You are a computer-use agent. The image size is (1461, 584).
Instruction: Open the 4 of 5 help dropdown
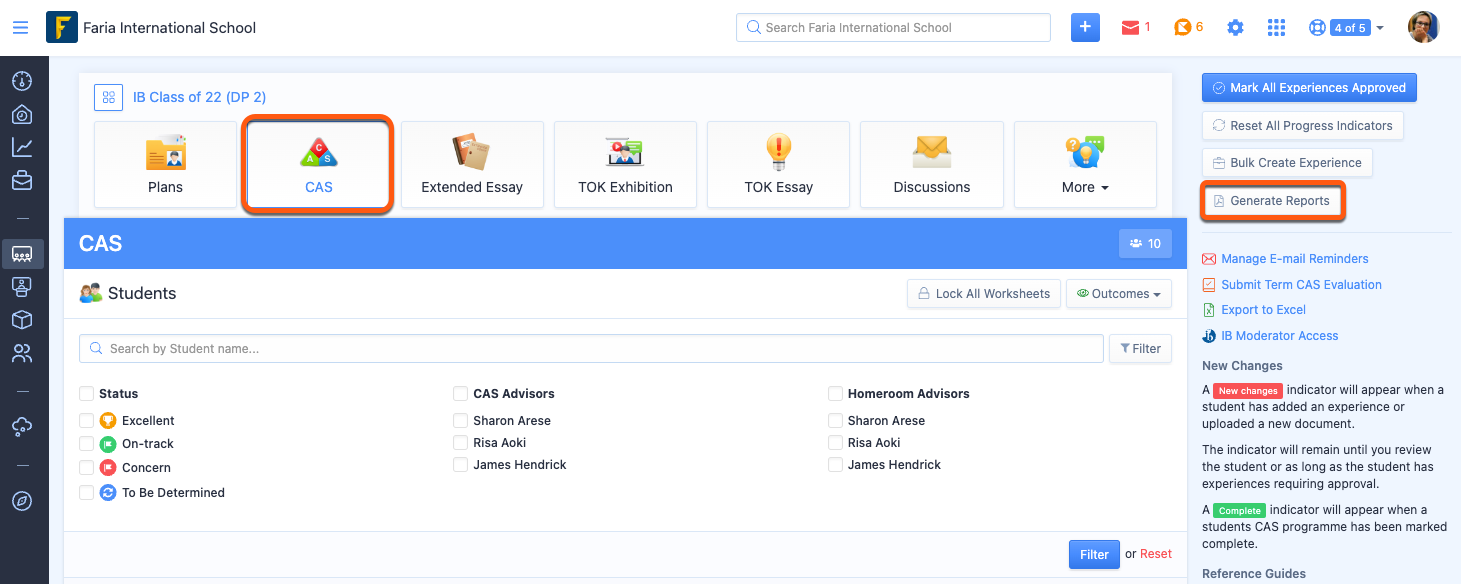[x=1346, y=28]
